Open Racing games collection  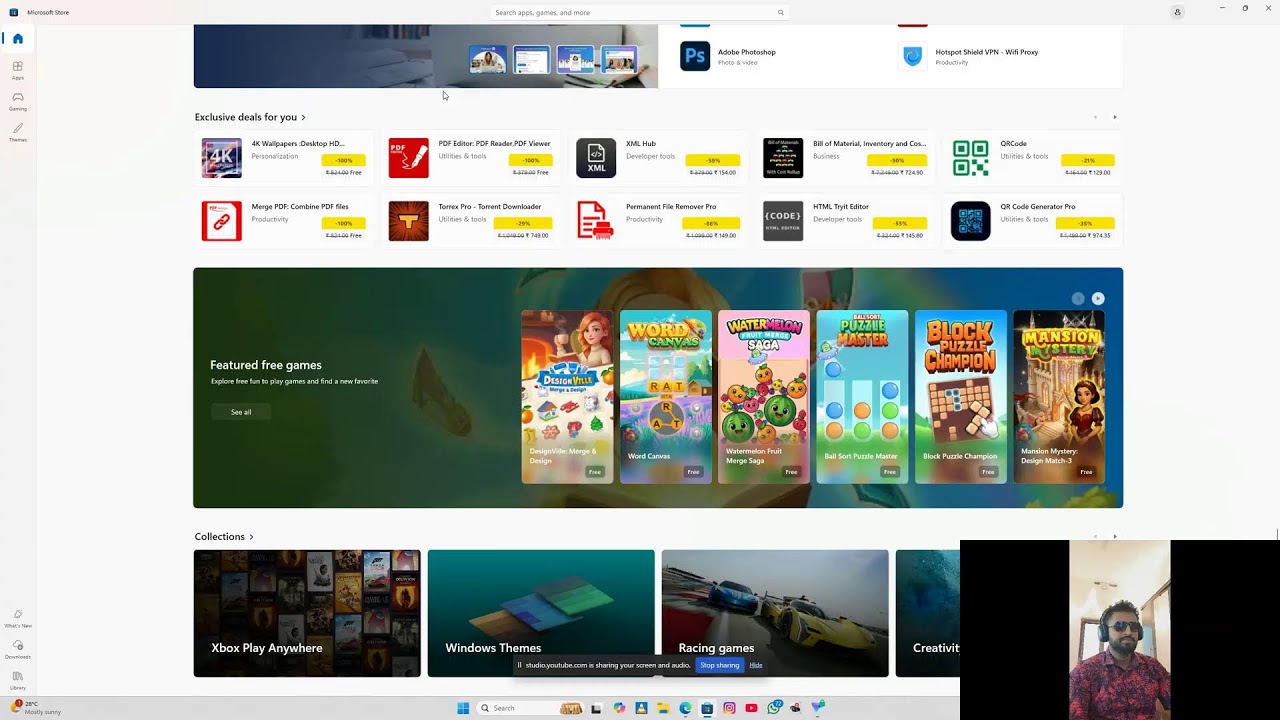coord(775,613)
